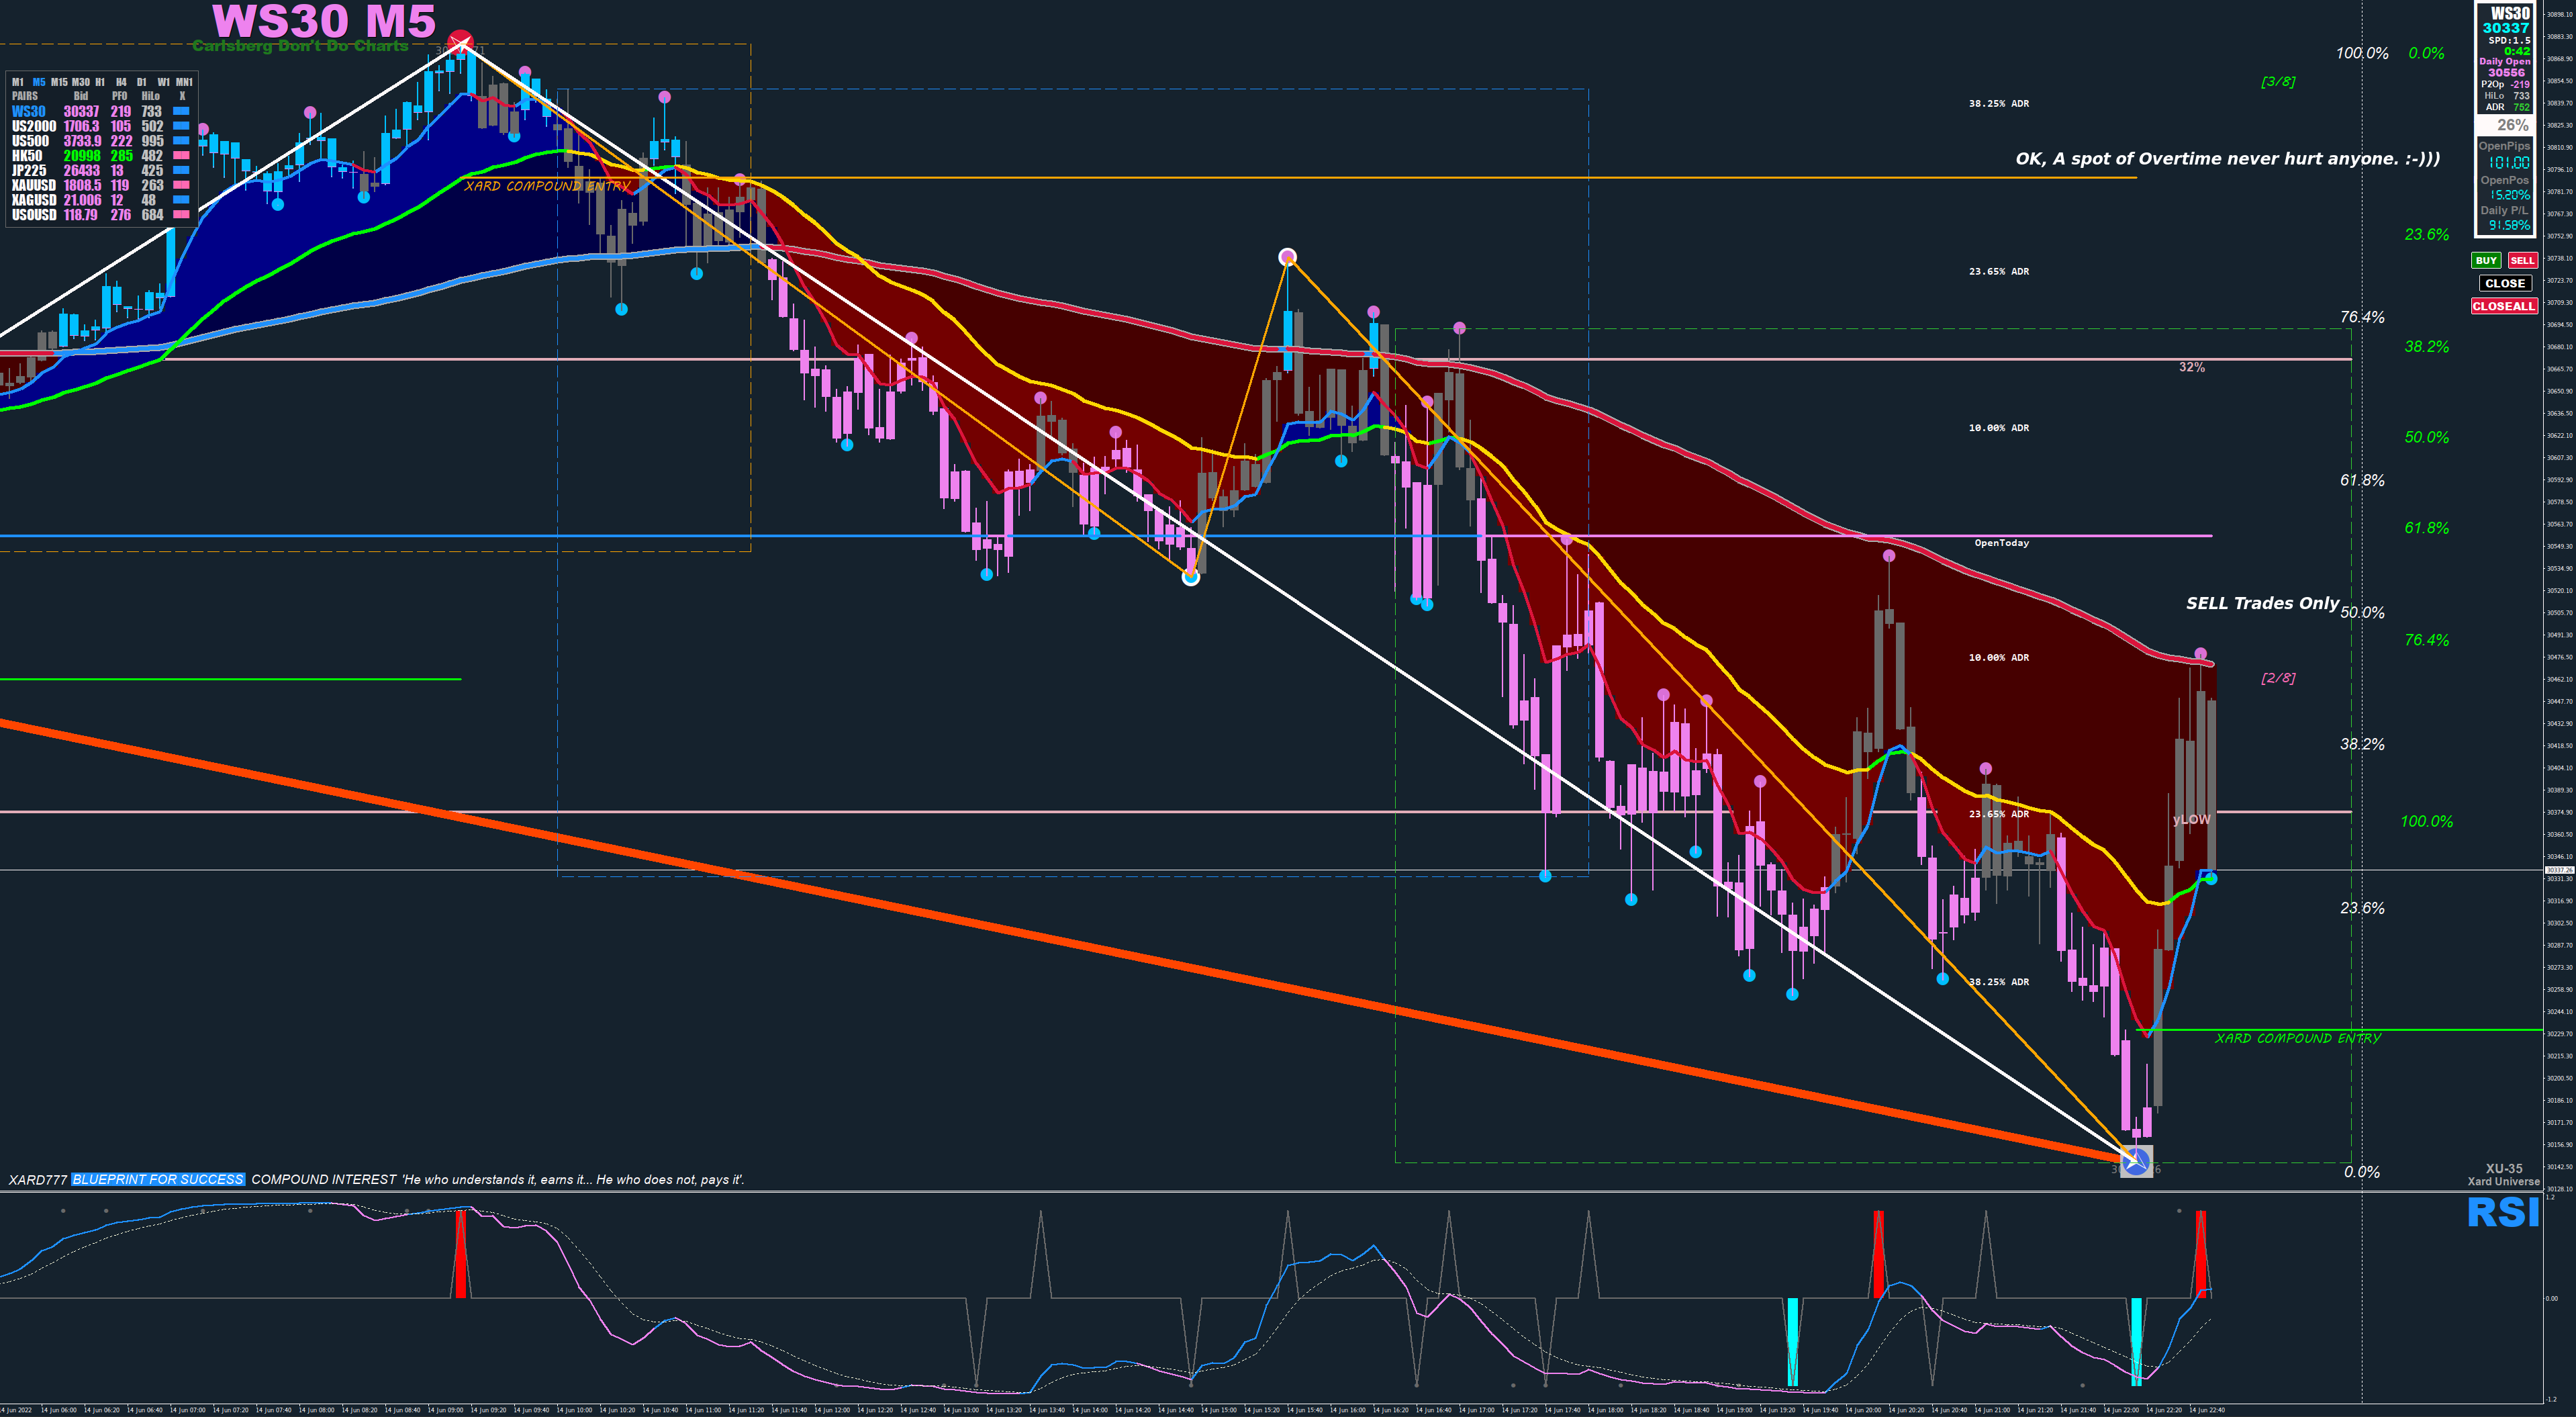Click the pink trend swatch for HK50
This screenshot has height=1417, width=2576.
click(x=181, y=156)
